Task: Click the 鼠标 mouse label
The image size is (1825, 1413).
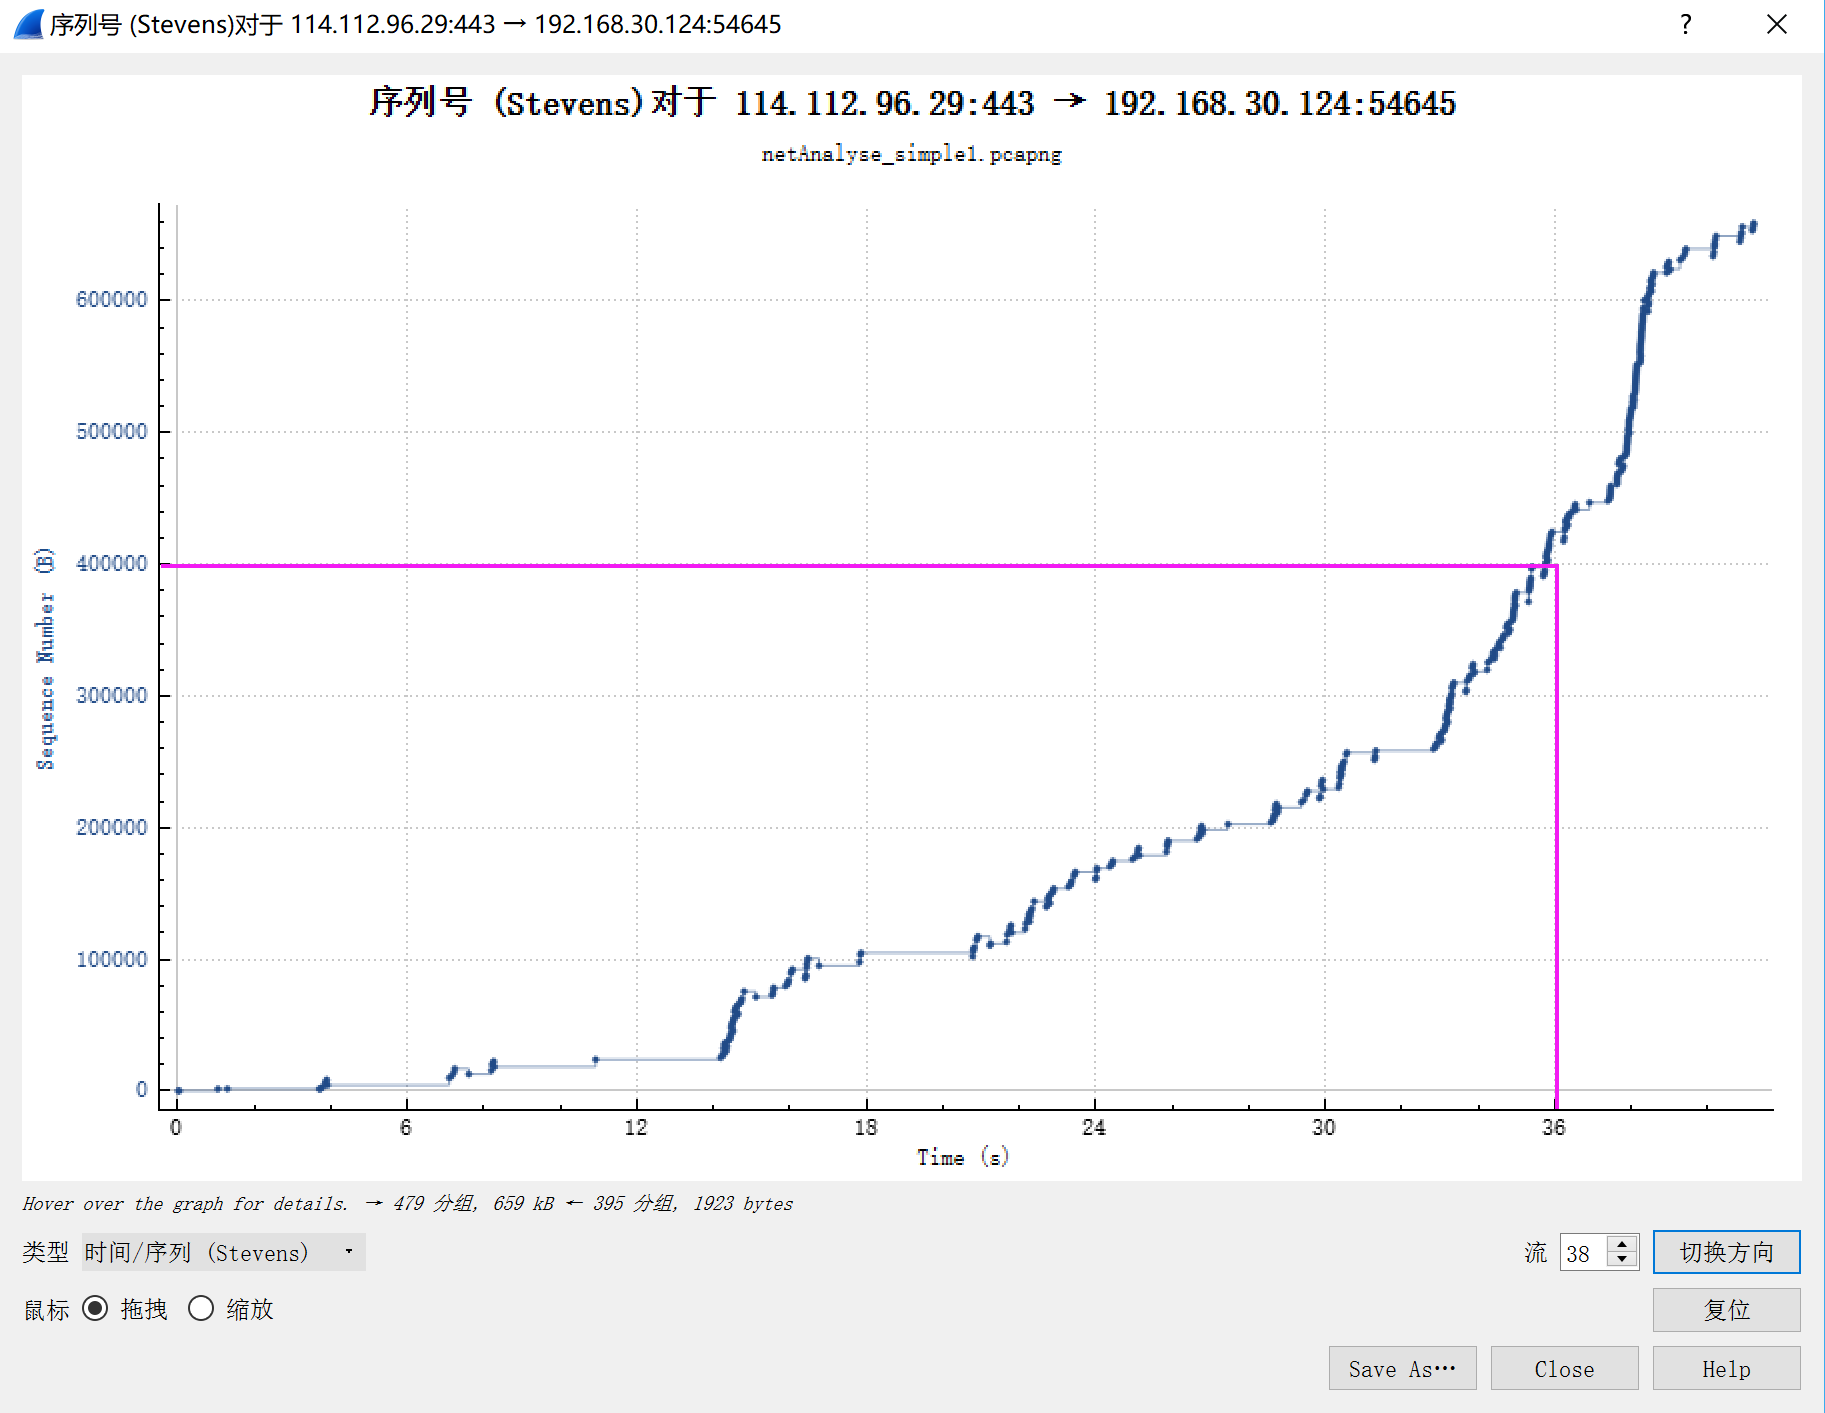Action: point(47,1310)
